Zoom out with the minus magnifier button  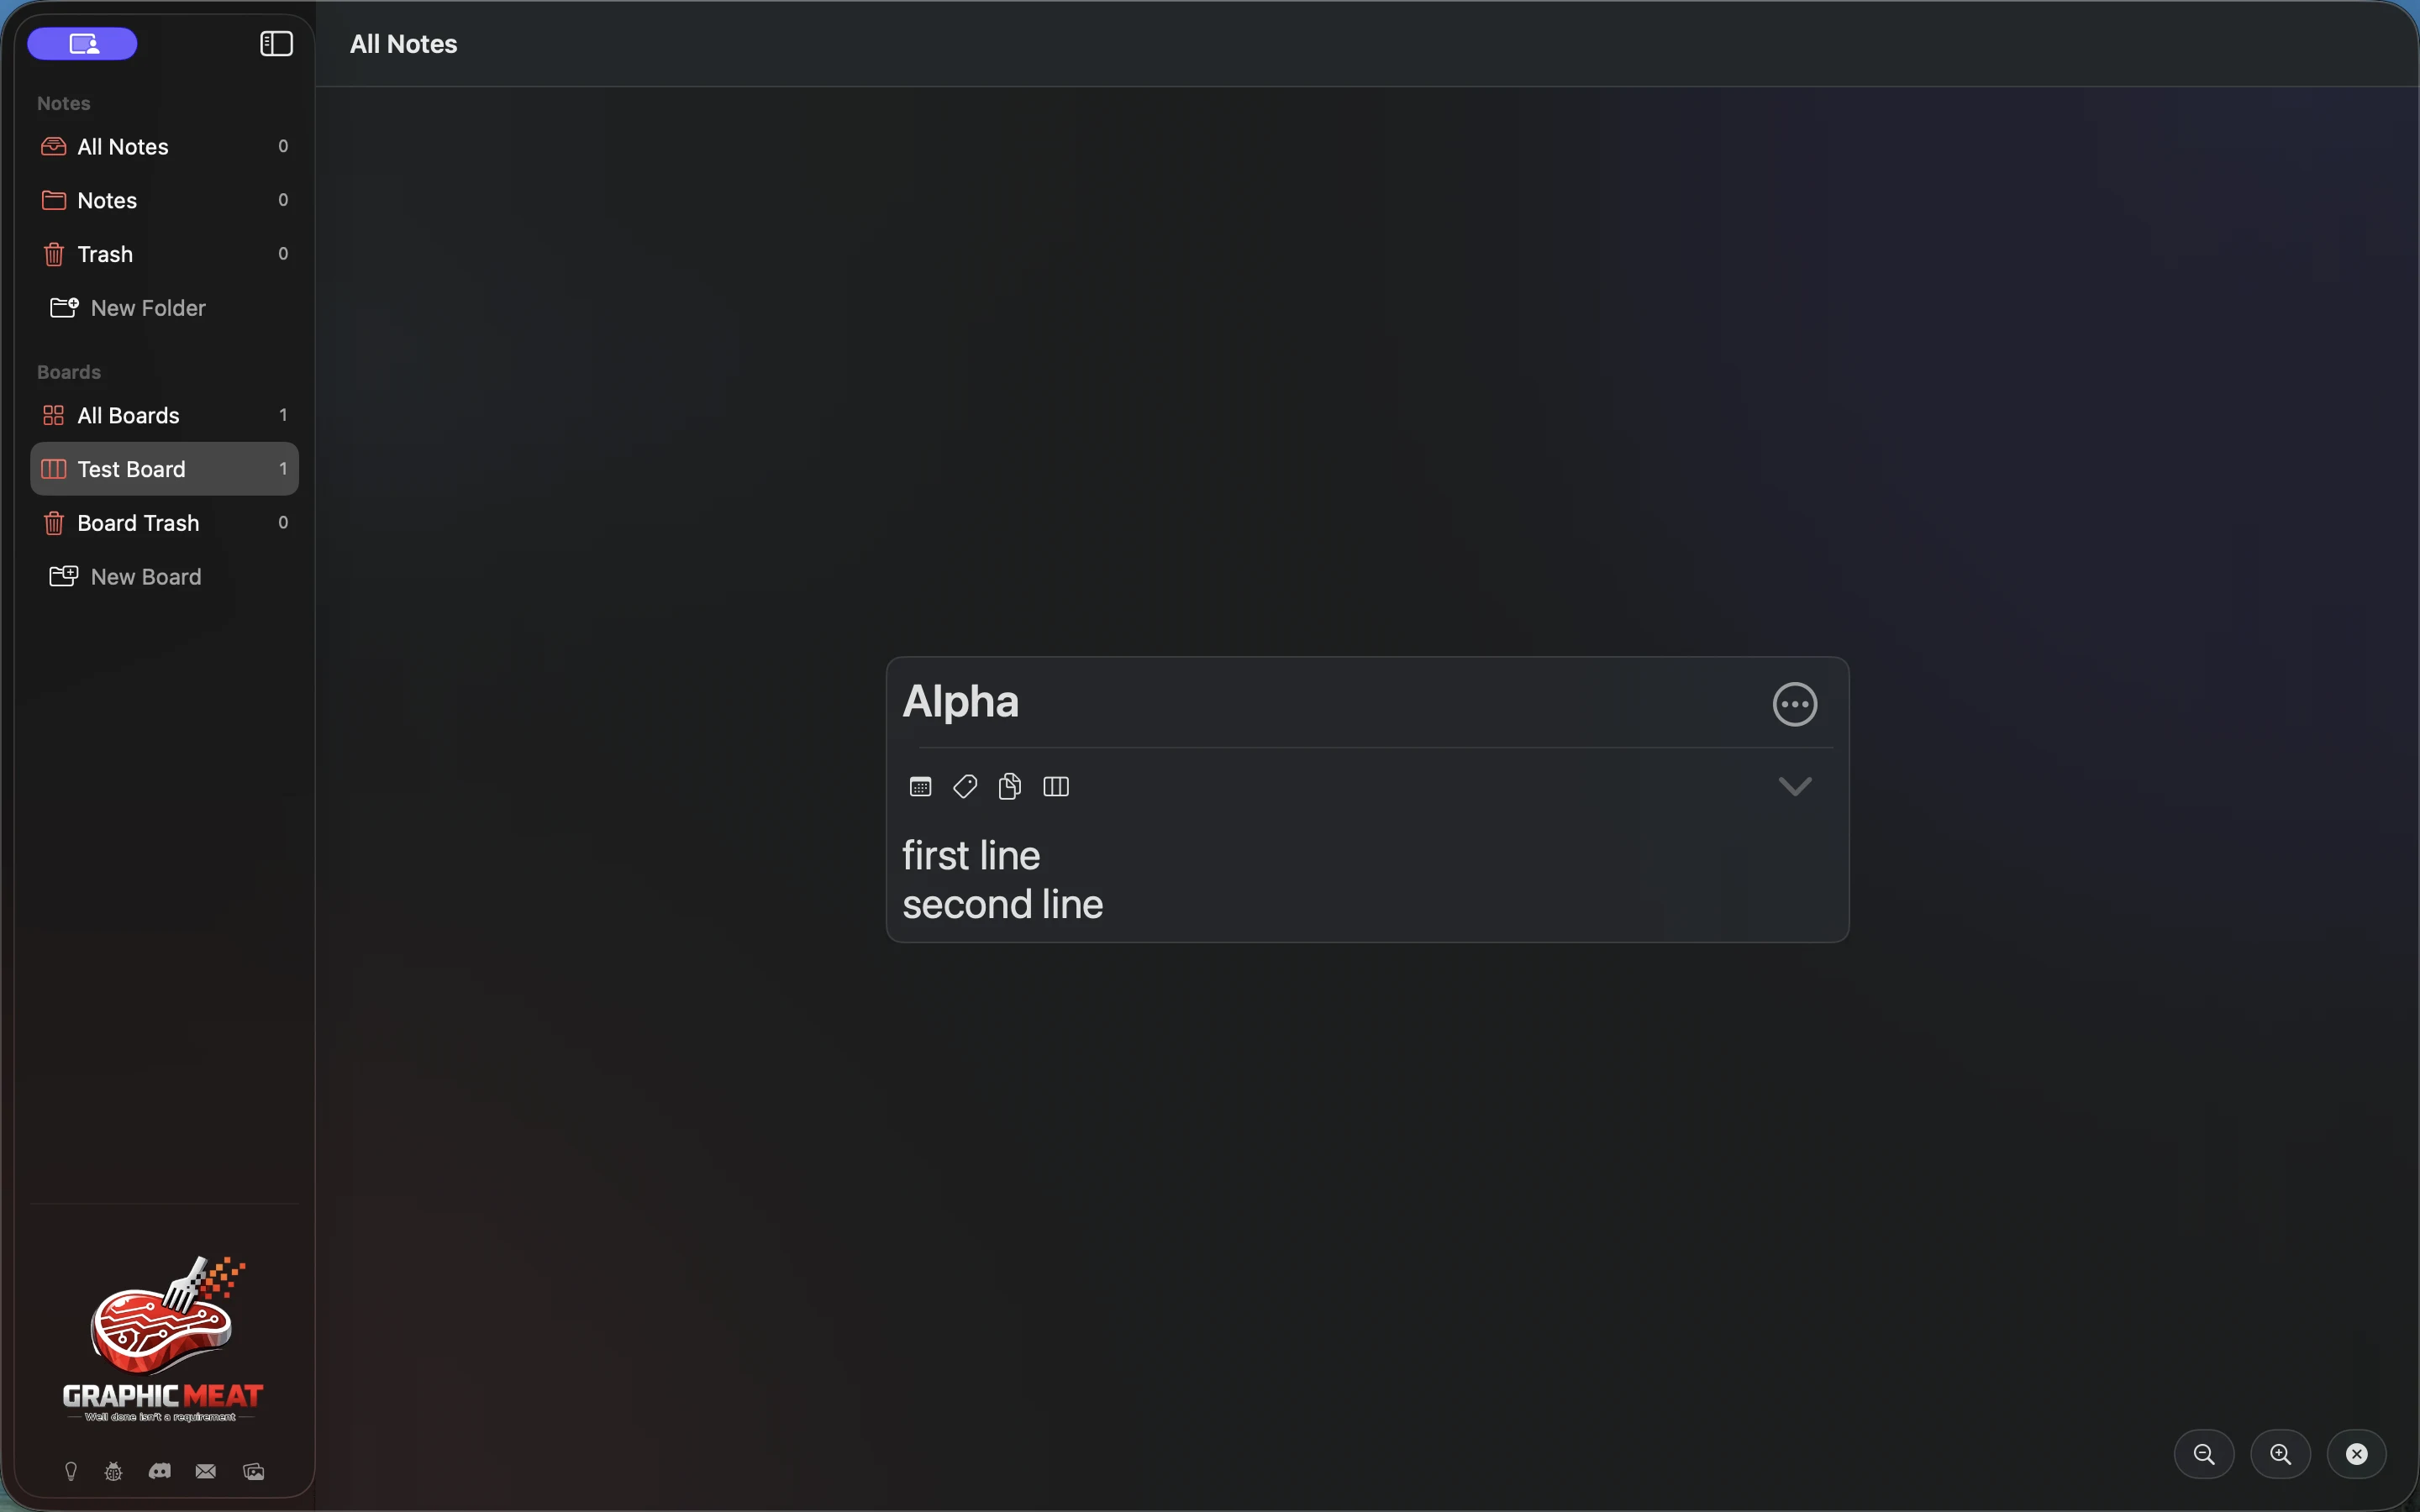click(2204, 1454)
